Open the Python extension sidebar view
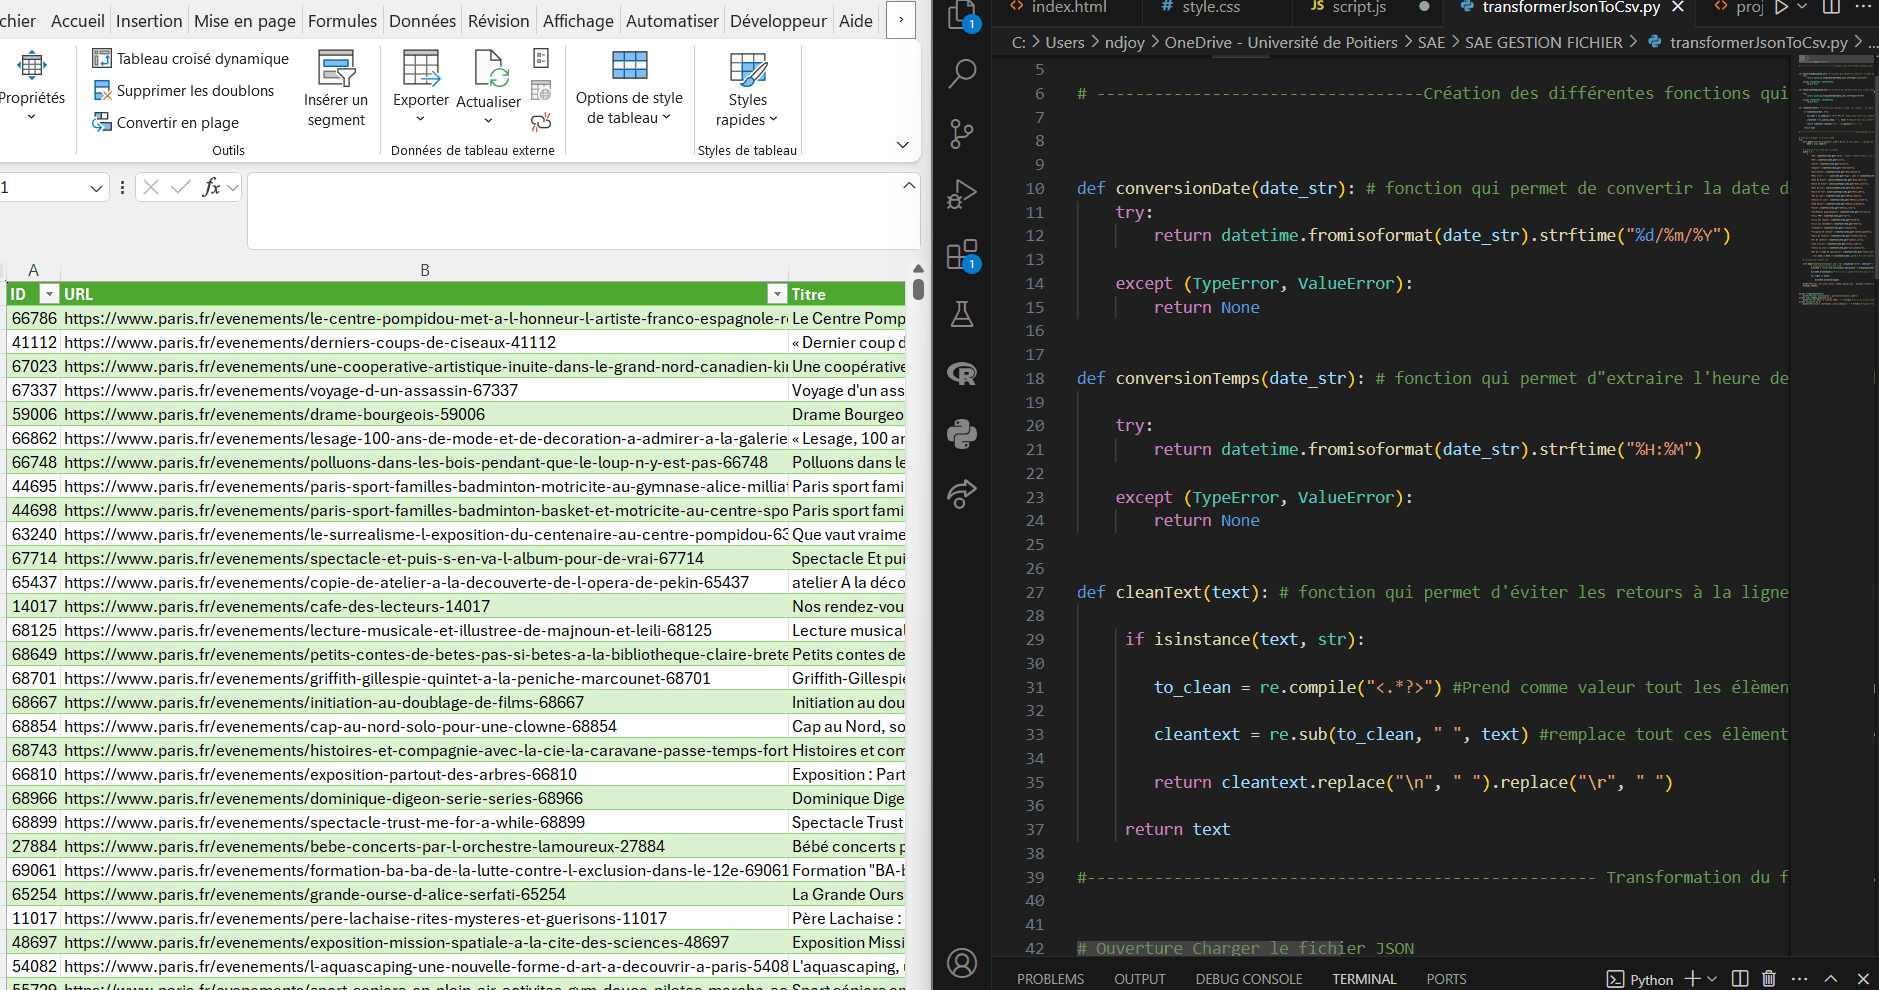This screenshot has height=990, width=1879. tap(962, 434)
